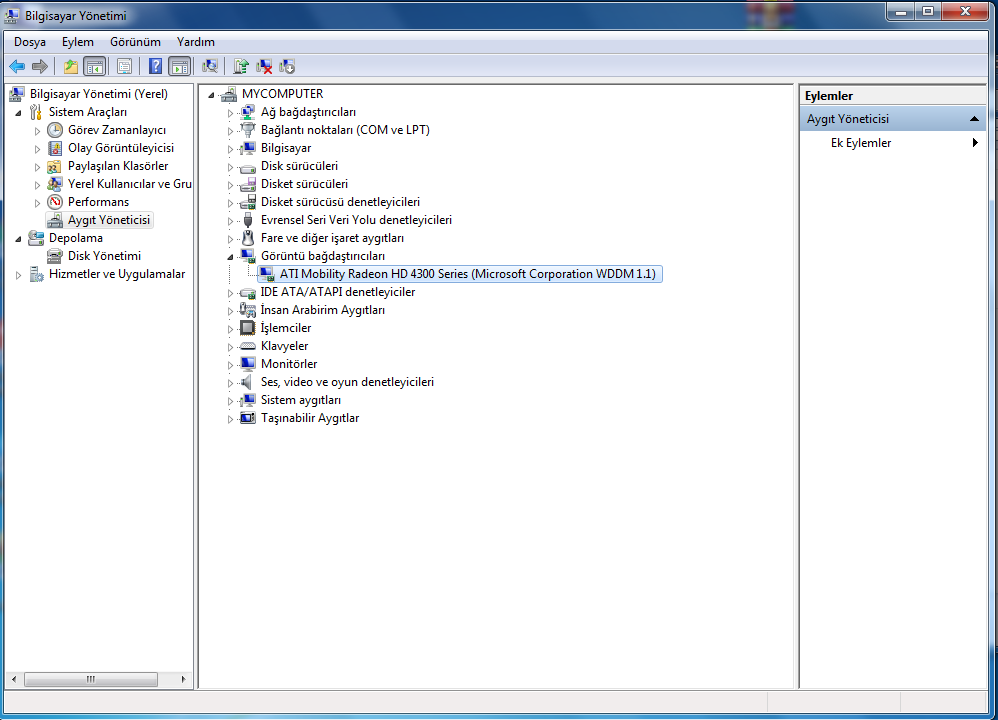998x720 pixels.
Task: Click the İnsan Arabirim Aygıtları icon
Action: coord(248,310)
